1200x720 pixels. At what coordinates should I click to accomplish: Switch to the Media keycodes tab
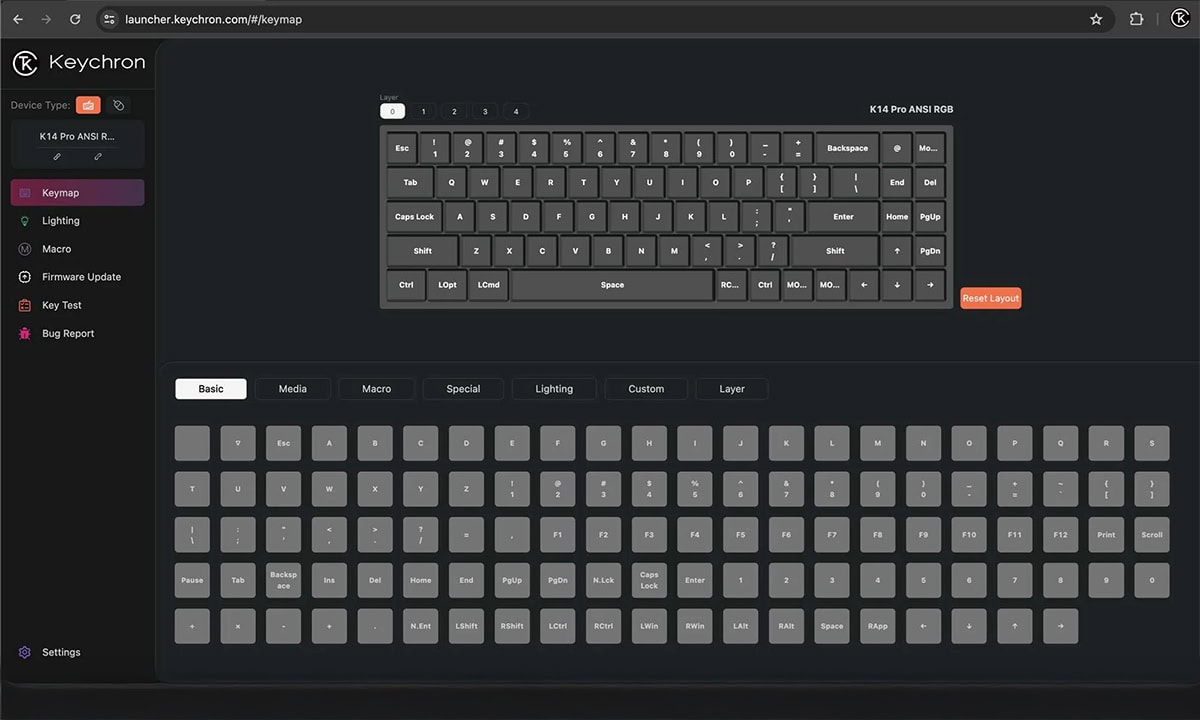[292, 389]
